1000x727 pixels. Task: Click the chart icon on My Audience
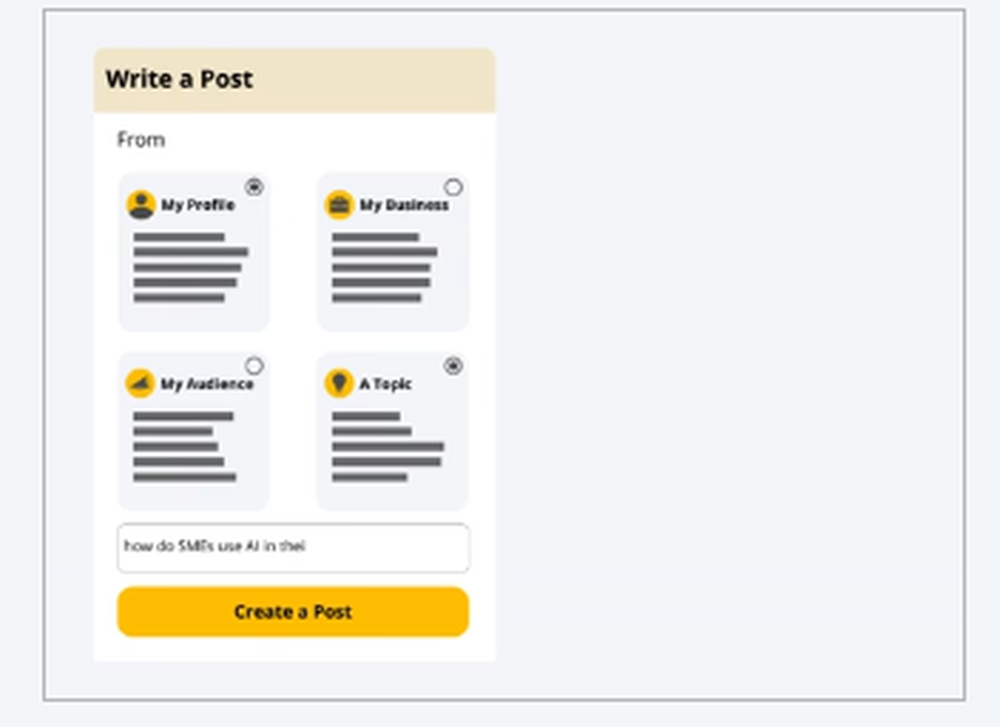(x=141, y=384)
